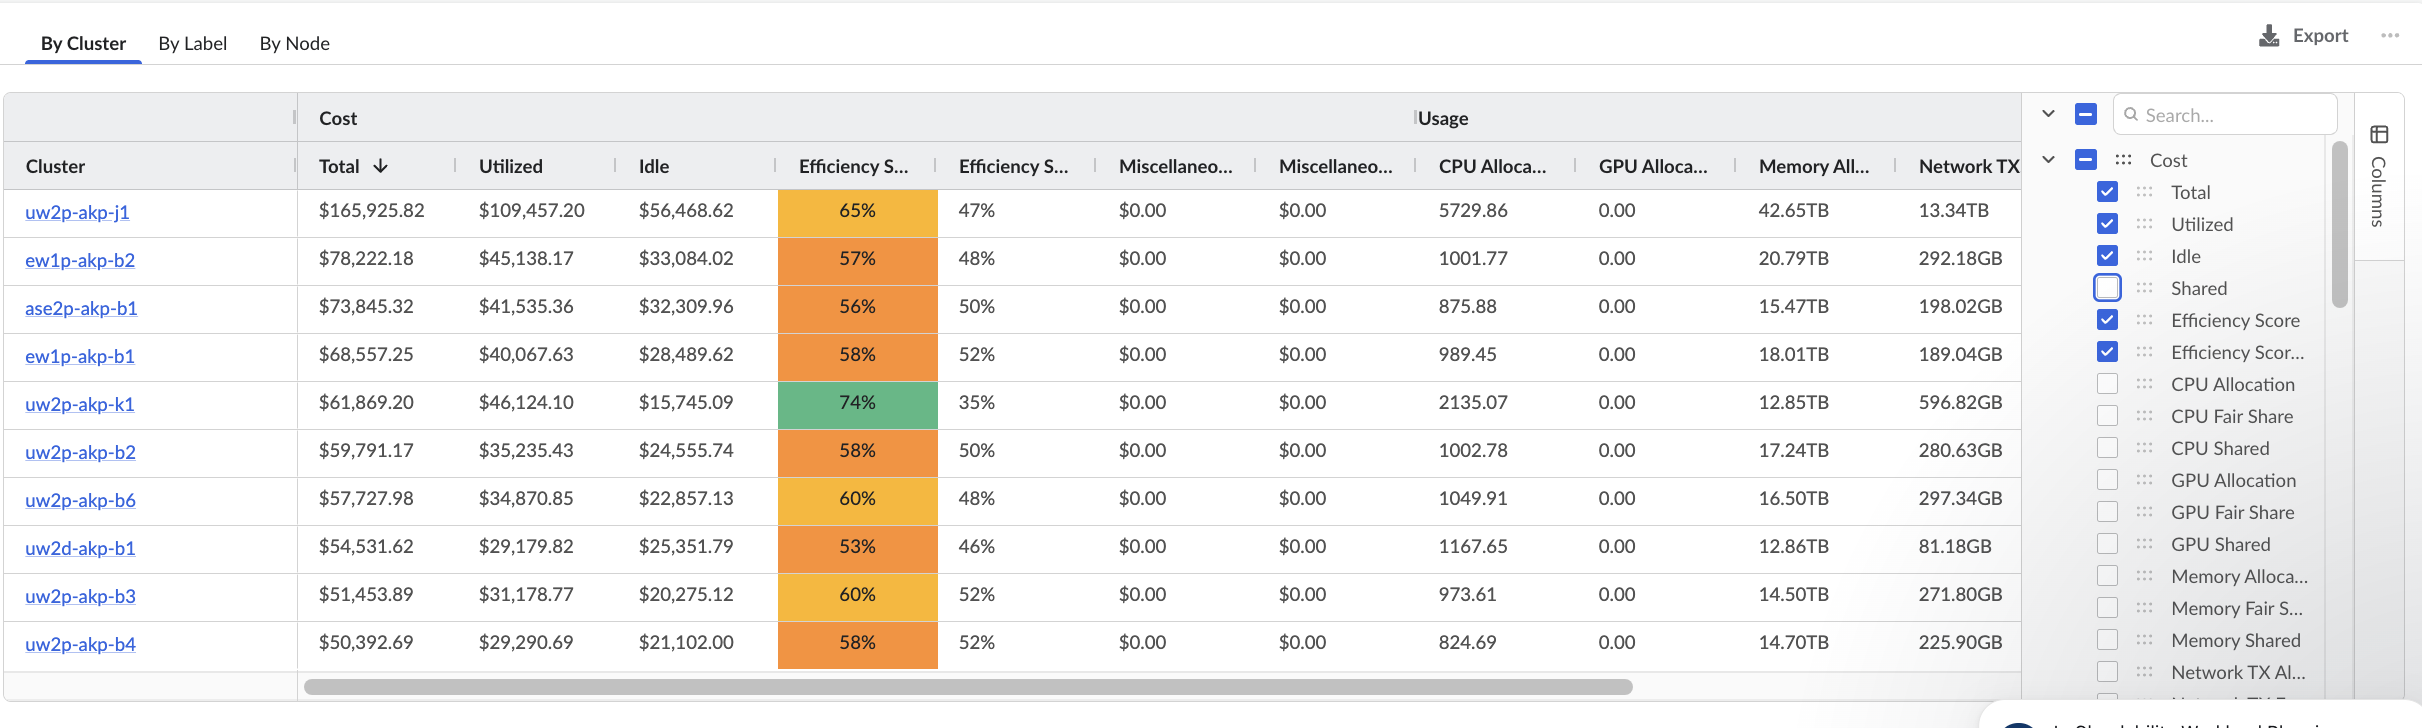
Task: Open the uw2p-akp-j1 cluster link
Action: click(x=77, y=212)
